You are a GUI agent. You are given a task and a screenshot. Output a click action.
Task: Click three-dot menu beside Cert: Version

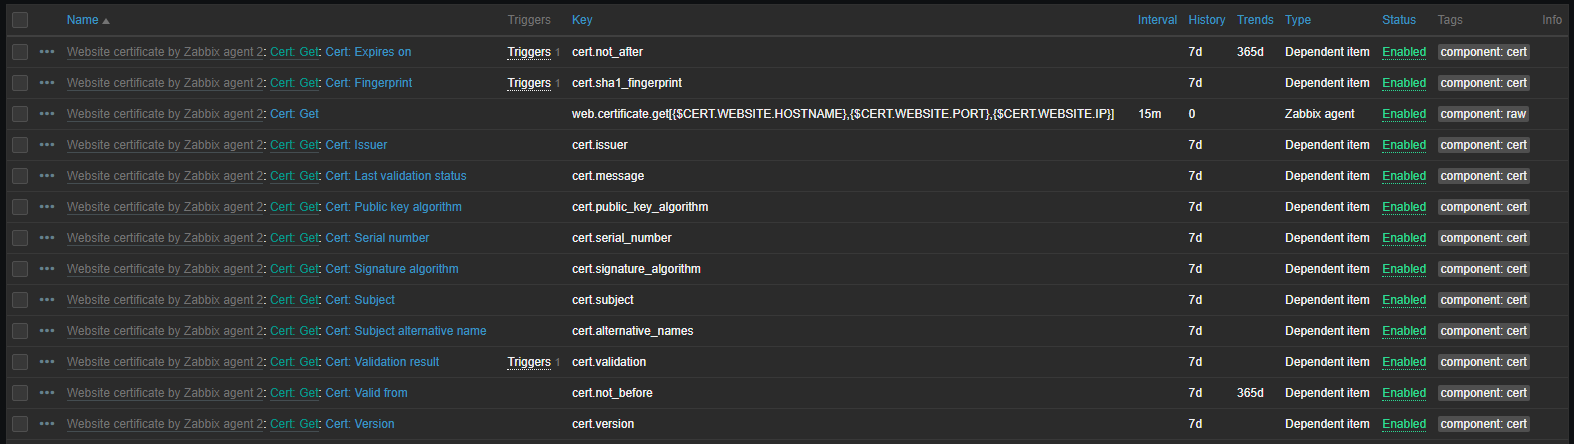tap(47, 424)
